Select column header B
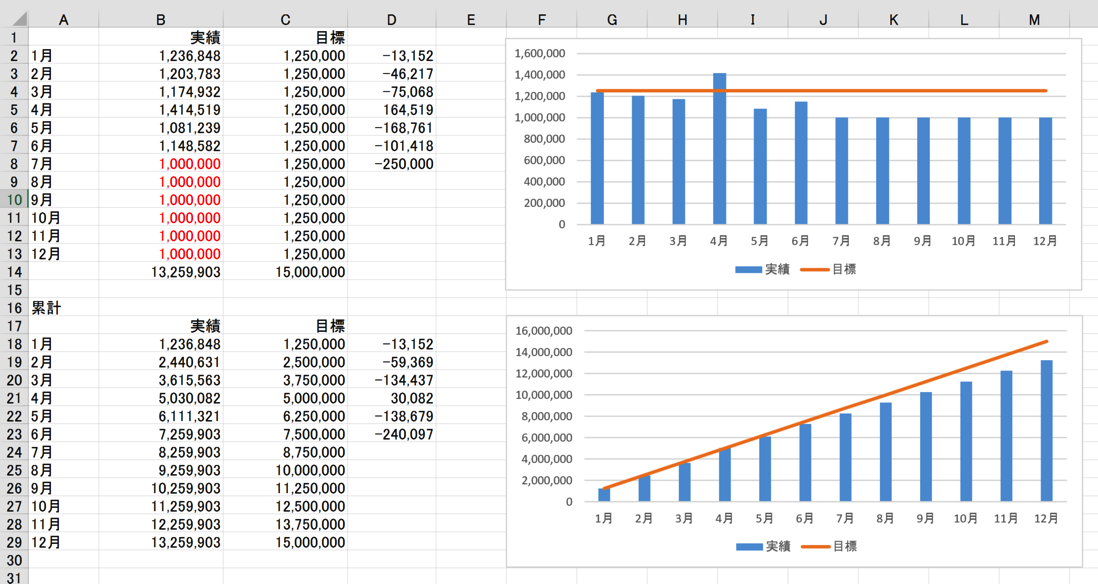This screenshot has height=584, width=1098. point(160,20)
